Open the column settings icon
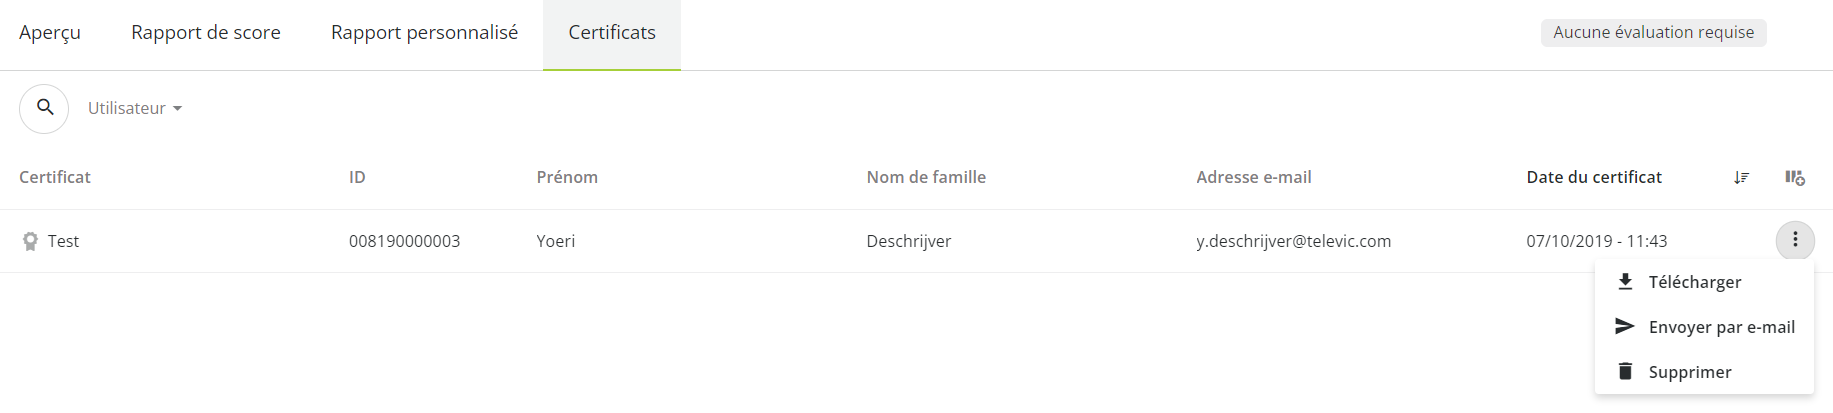 coord(1795,177)
